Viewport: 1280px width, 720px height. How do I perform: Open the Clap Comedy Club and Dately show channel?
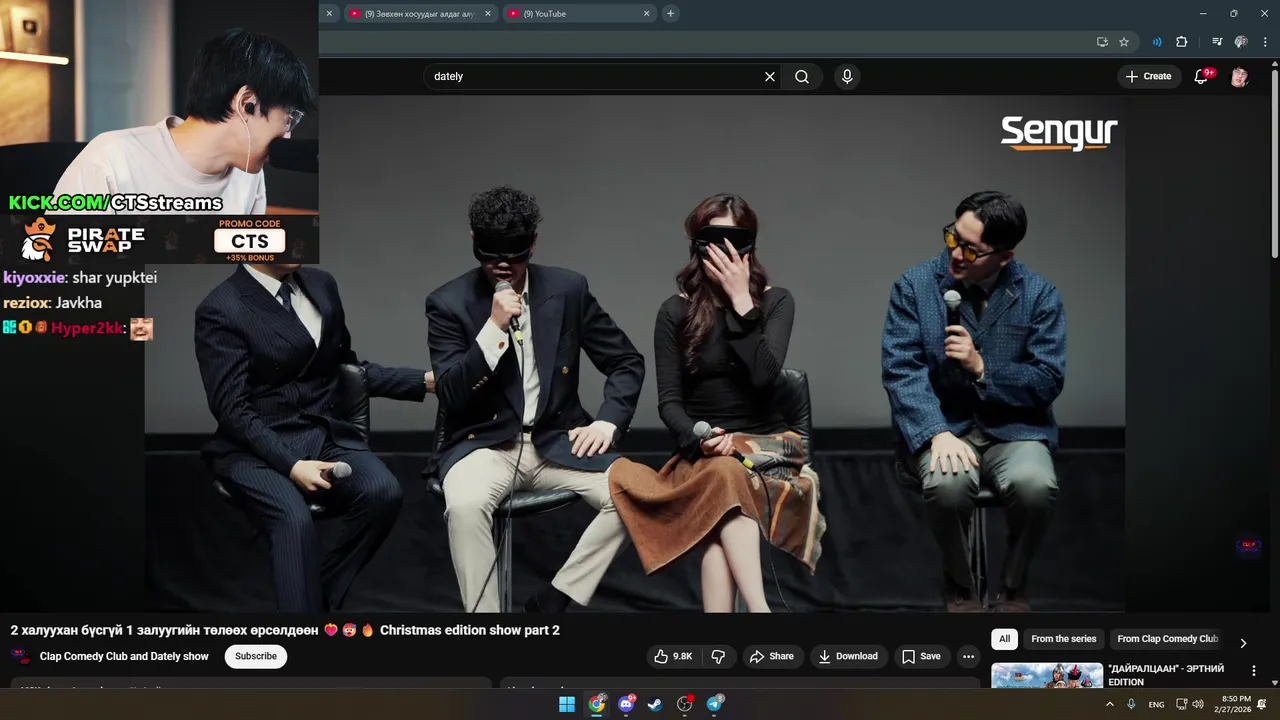(x=124, y=656)
